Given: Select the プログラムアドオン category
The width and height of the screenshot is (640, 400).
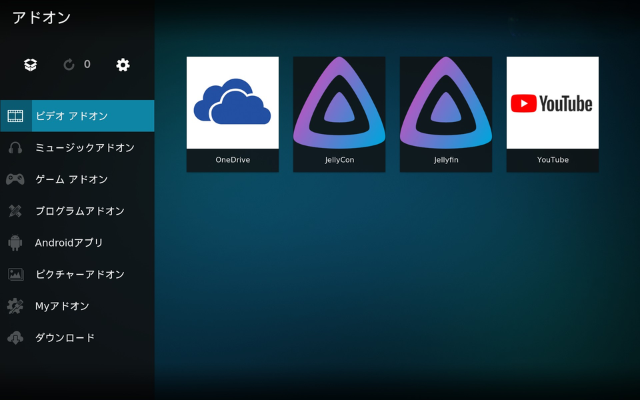Looking at the screenshot, I should click(x=80, y=211).
